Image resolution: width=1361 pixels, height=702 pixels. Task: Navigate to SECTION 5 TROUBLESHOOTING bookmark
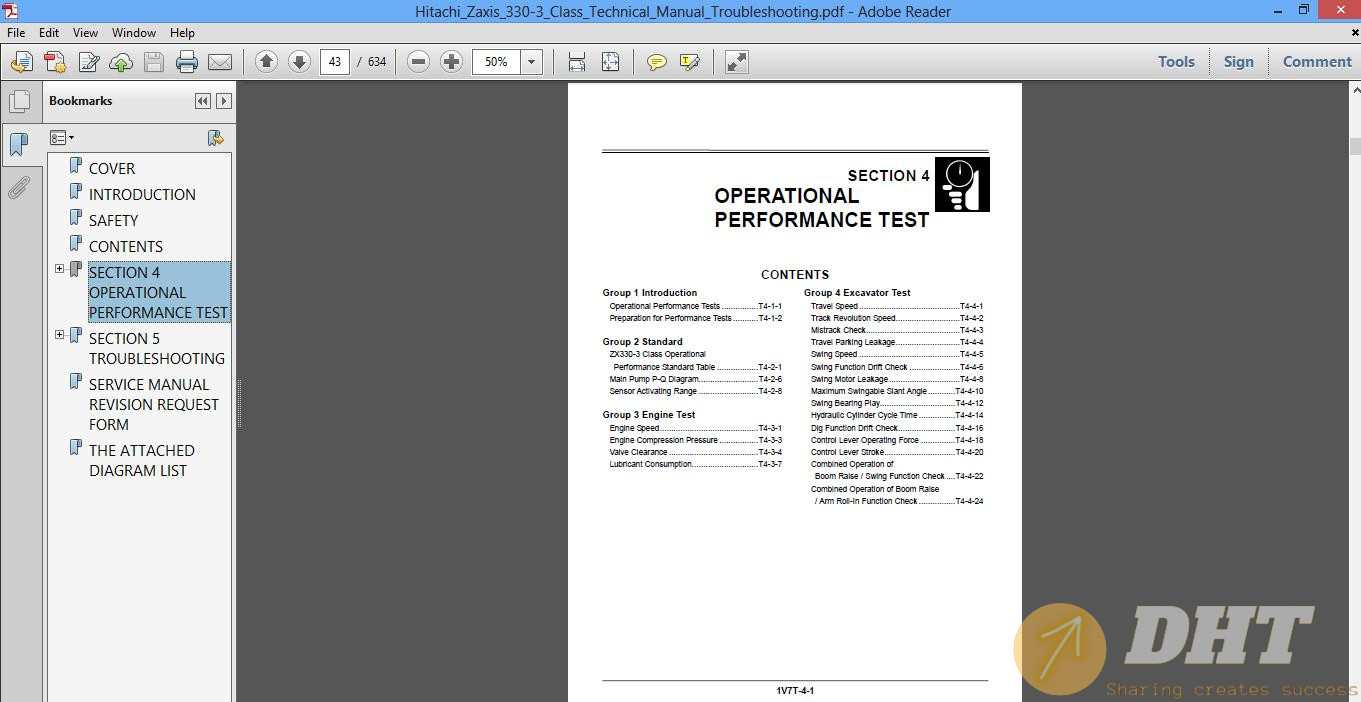(157, 349)
